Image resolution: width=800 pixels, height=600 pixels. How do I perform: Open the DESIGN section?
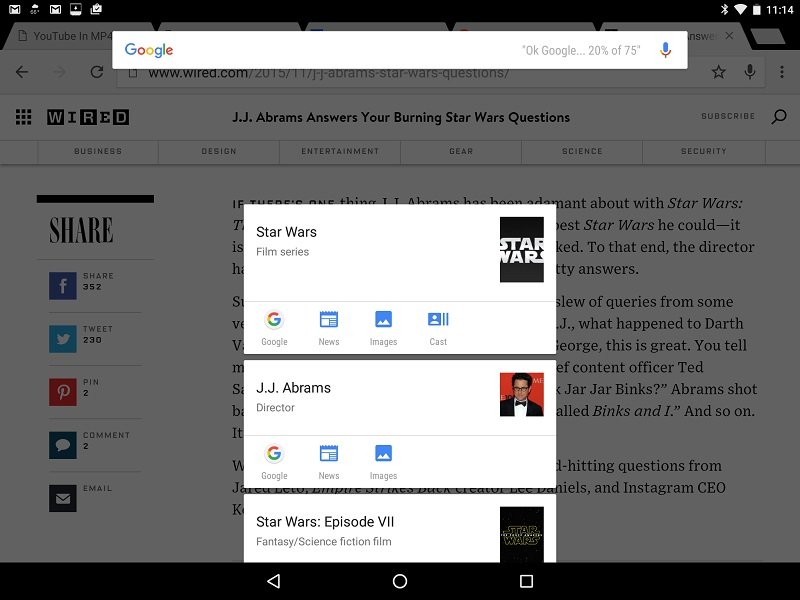point(219,152)
